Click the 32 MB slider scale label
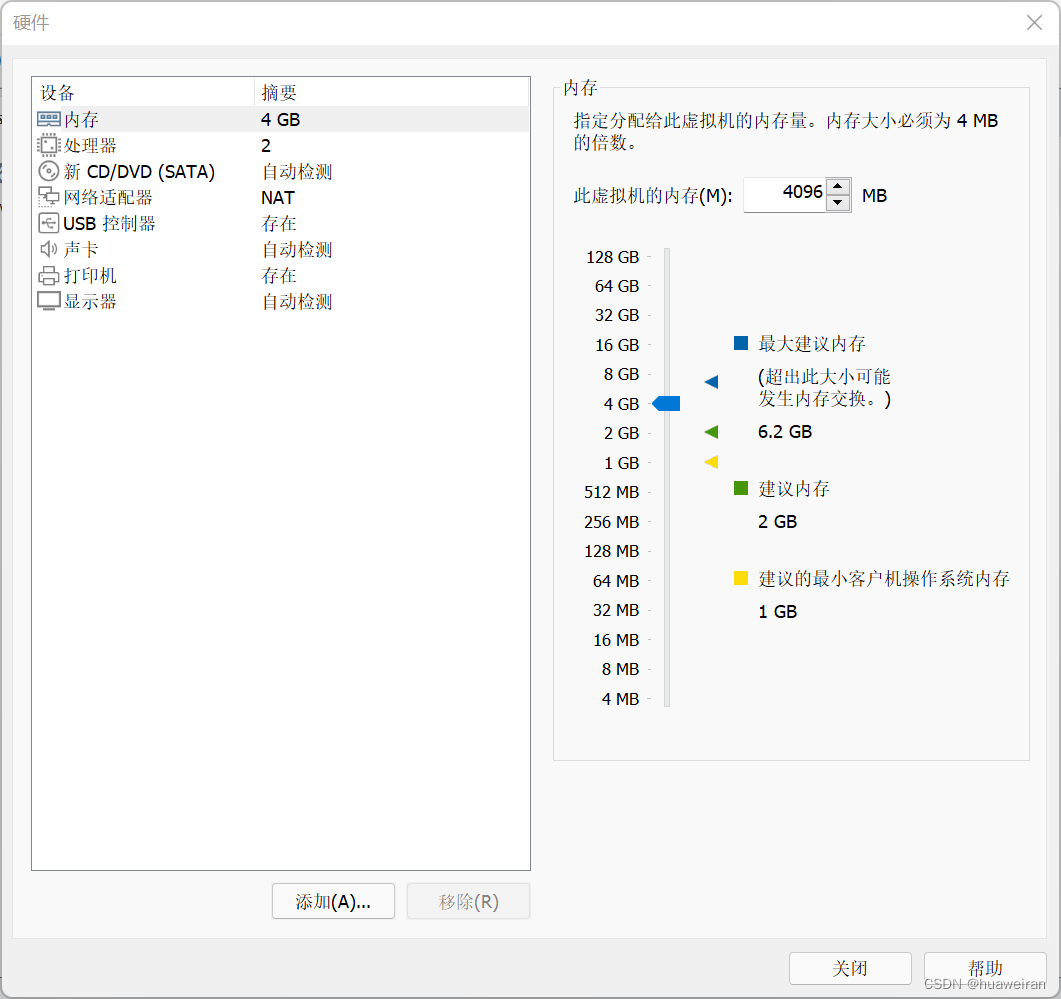Image resolution: width=1061 pixels, height=999 pixels. coord(616,610)
